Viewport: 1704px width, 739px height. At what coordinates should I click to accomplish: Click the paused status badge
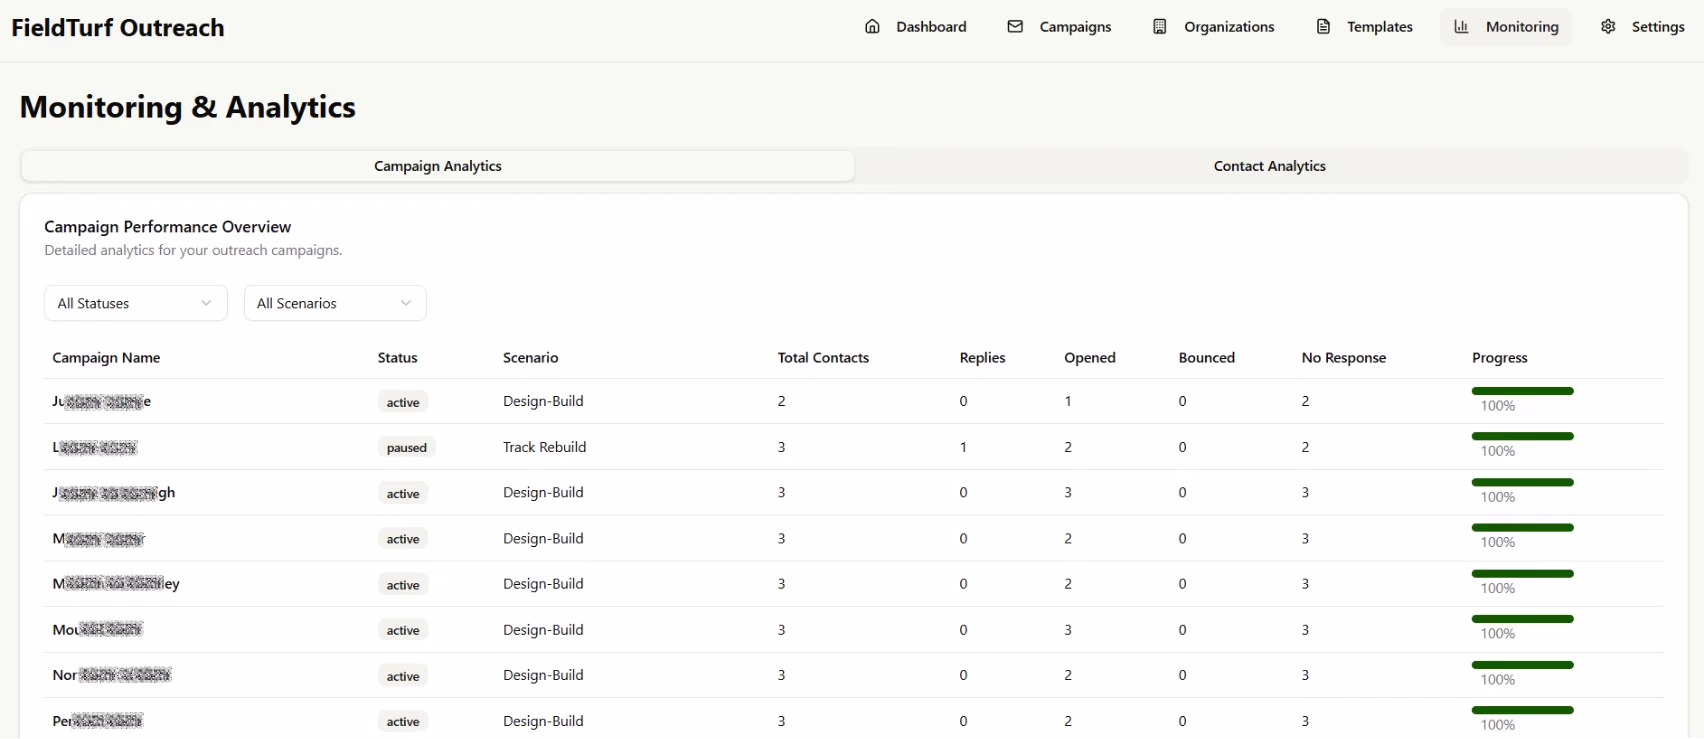(x=406, y=448)
